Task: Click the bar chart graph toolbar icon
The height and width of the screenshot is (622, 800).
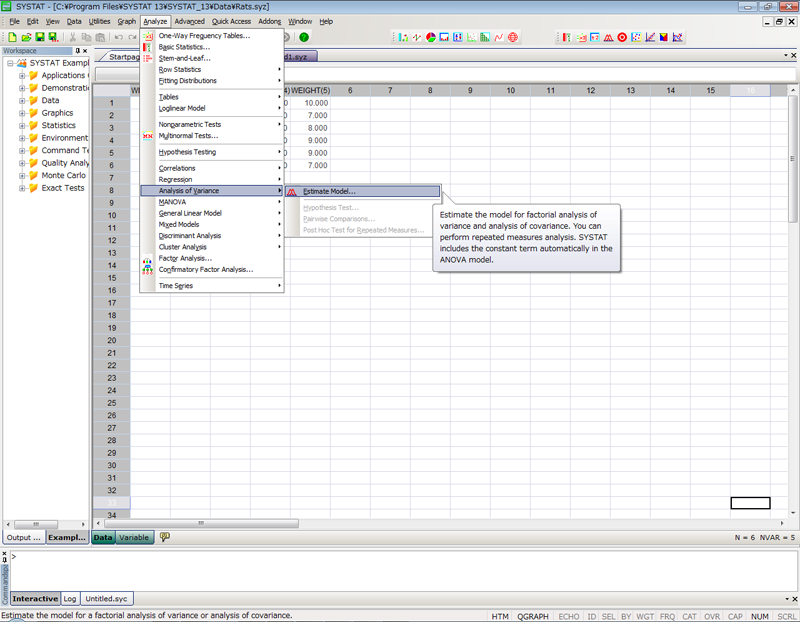Action: [x=403, y=37]
